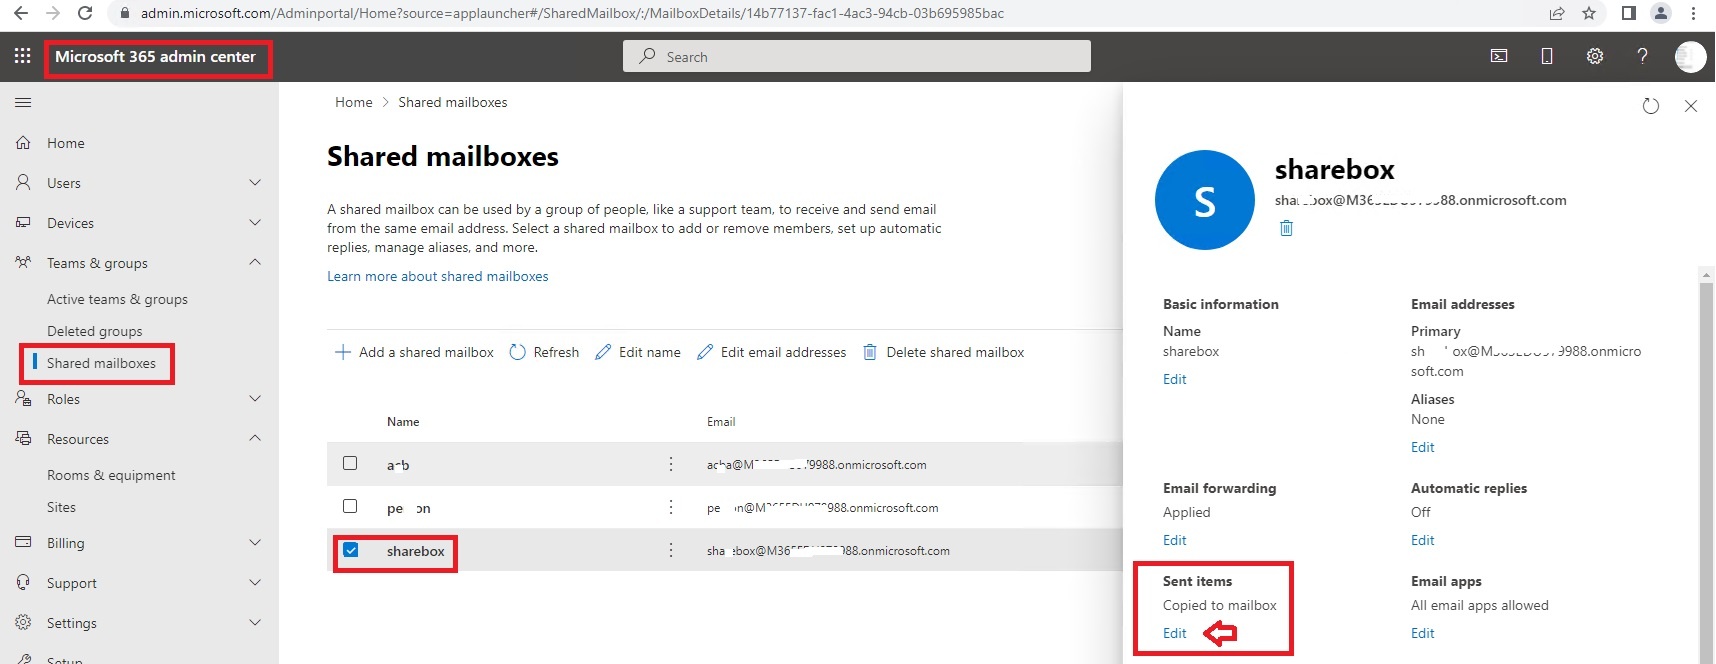
Task: Sort by the Name column header
Action: tap(403, 422)
